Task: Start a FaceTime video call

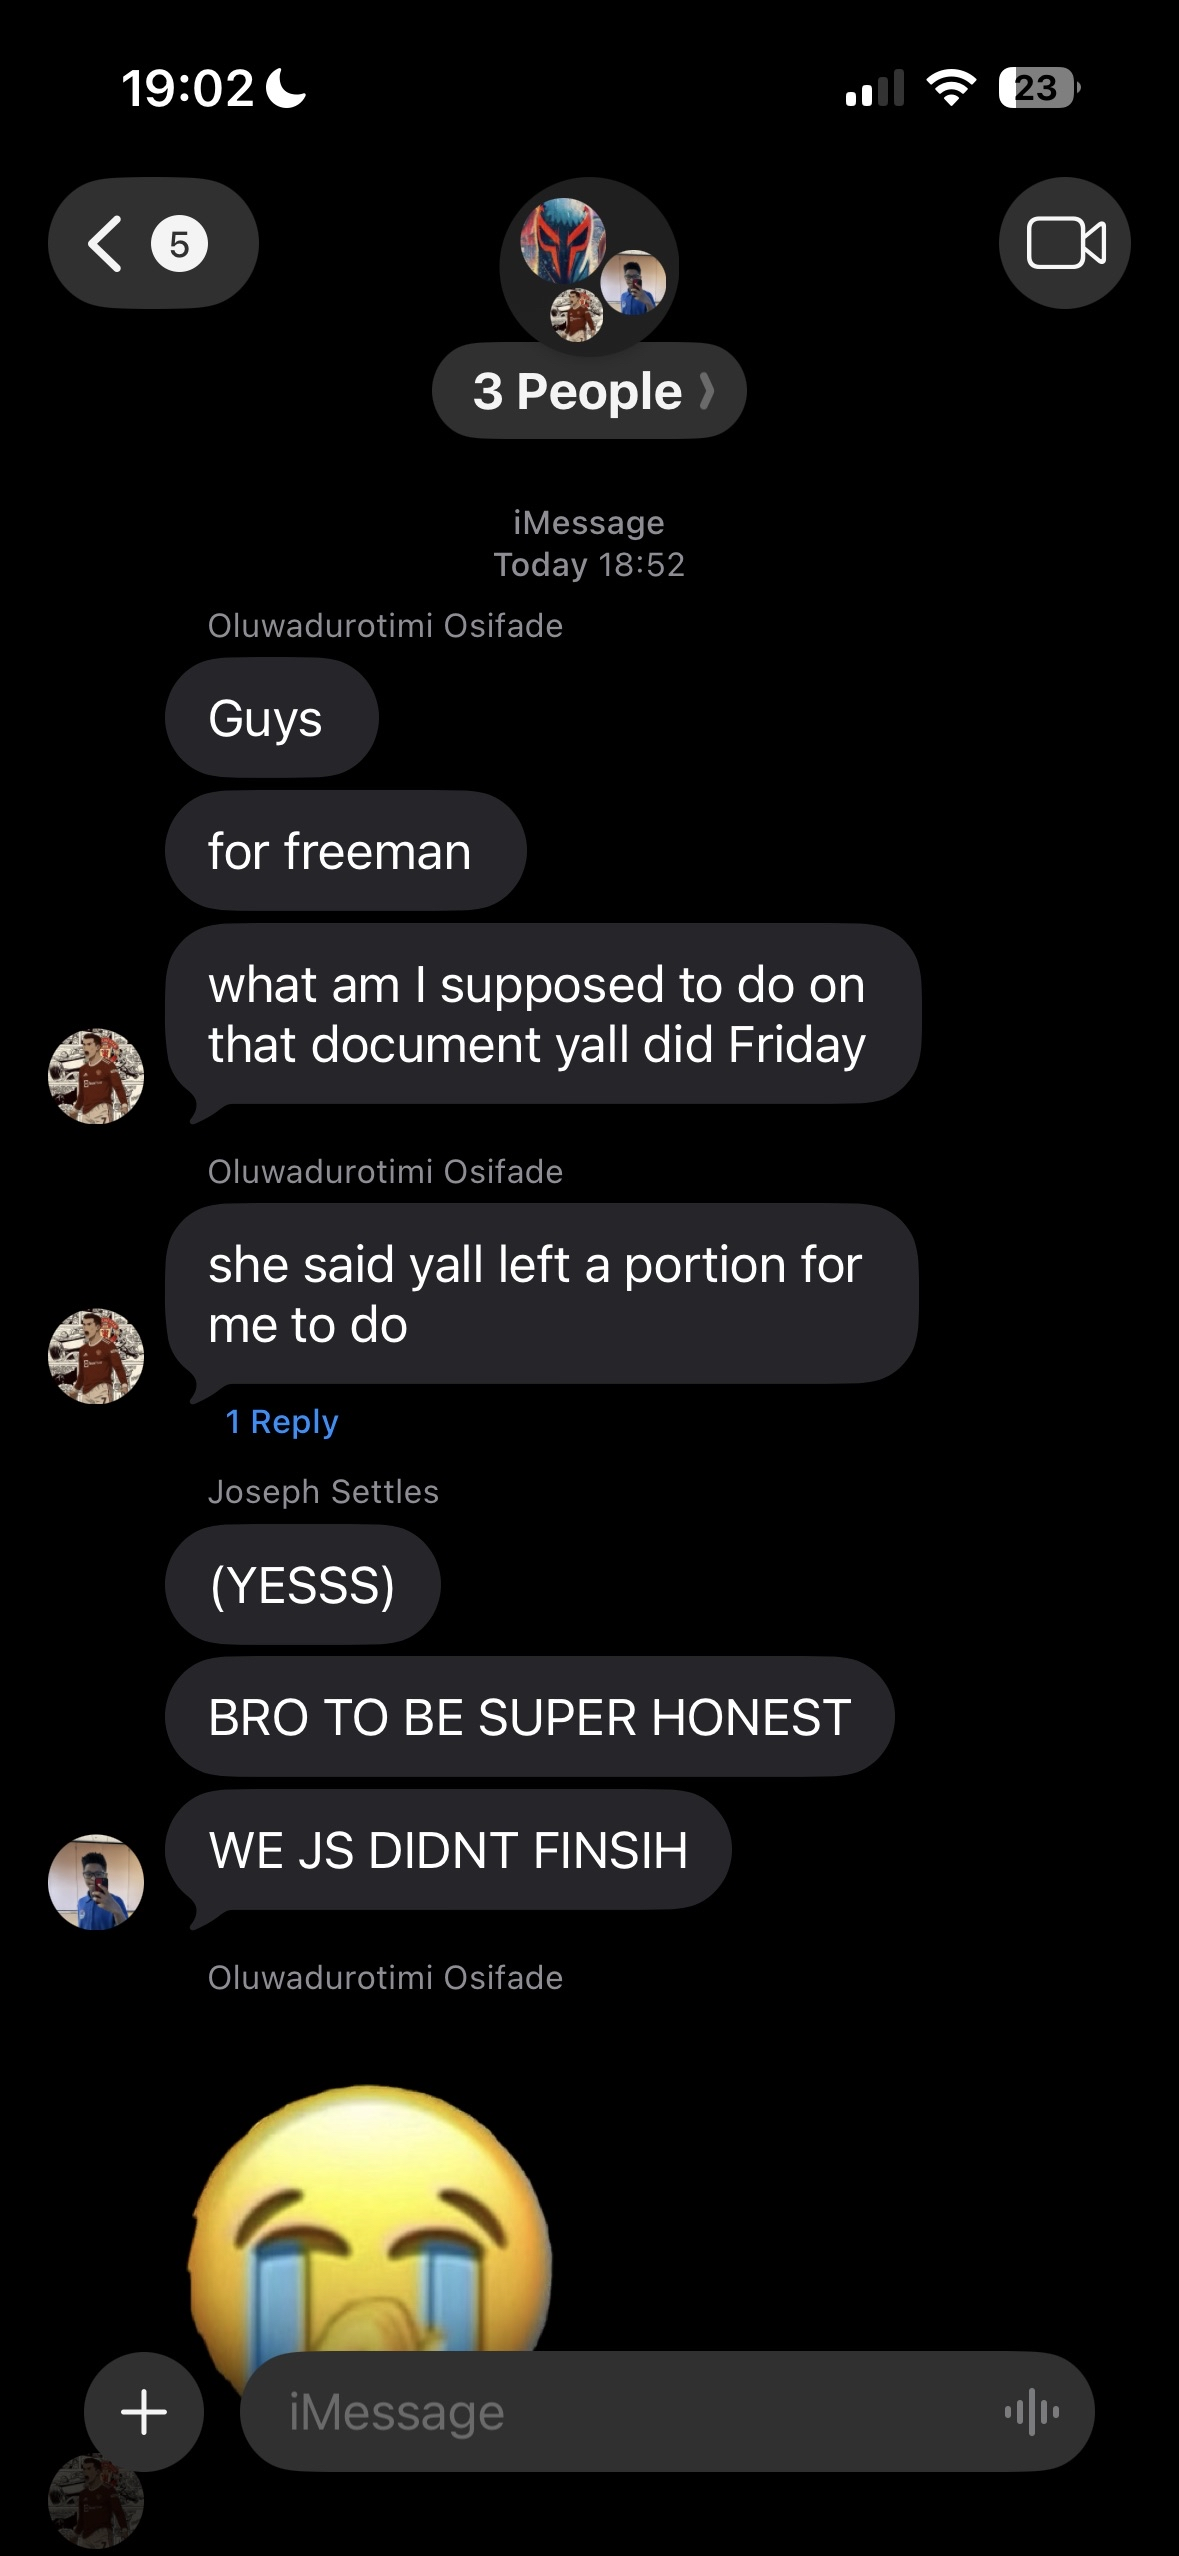Action: (x=1065, y=243)
